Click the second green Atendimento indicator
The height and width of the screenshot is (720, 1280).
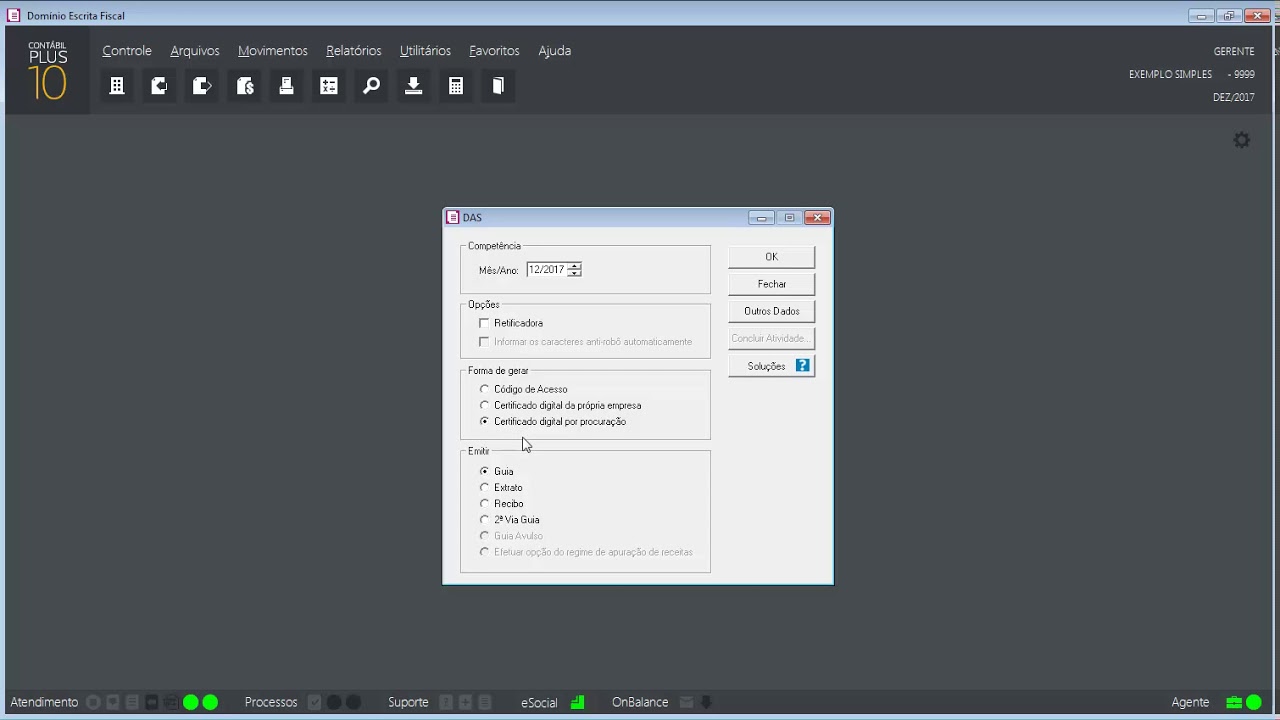pos(210,702)
